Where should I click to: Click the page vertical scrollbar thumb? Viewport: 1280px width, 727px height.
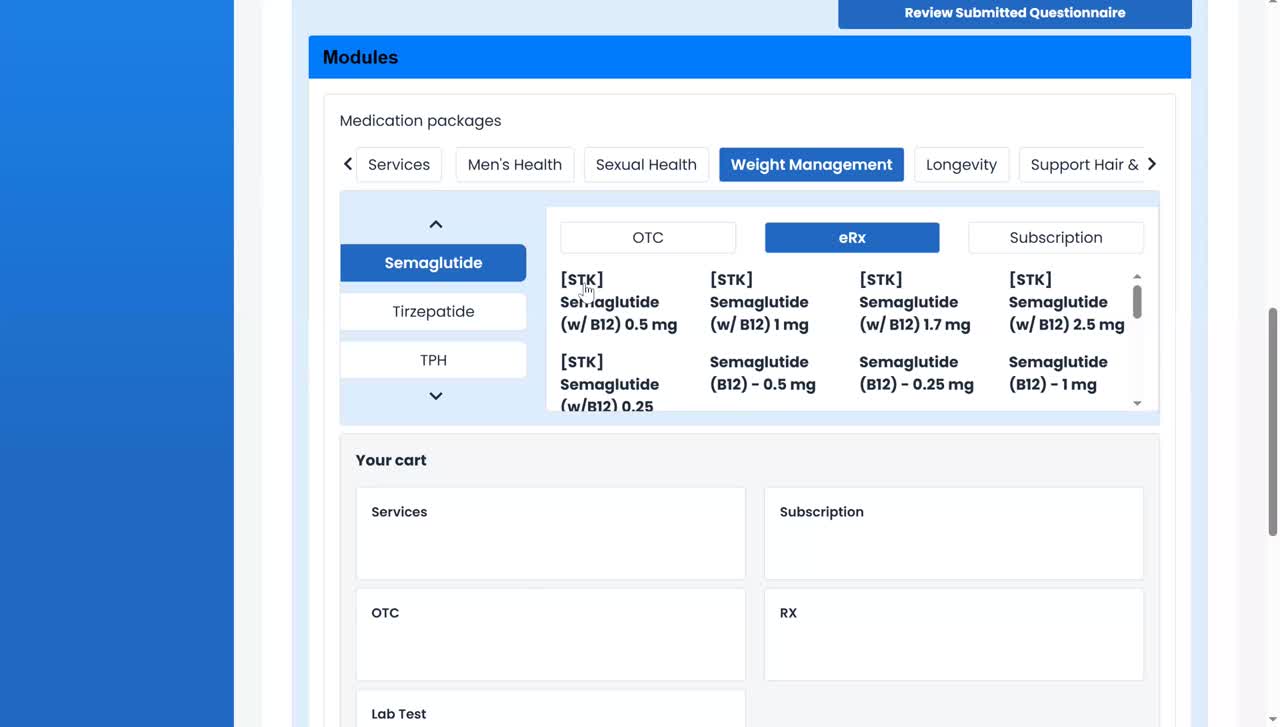point(1273,422)
